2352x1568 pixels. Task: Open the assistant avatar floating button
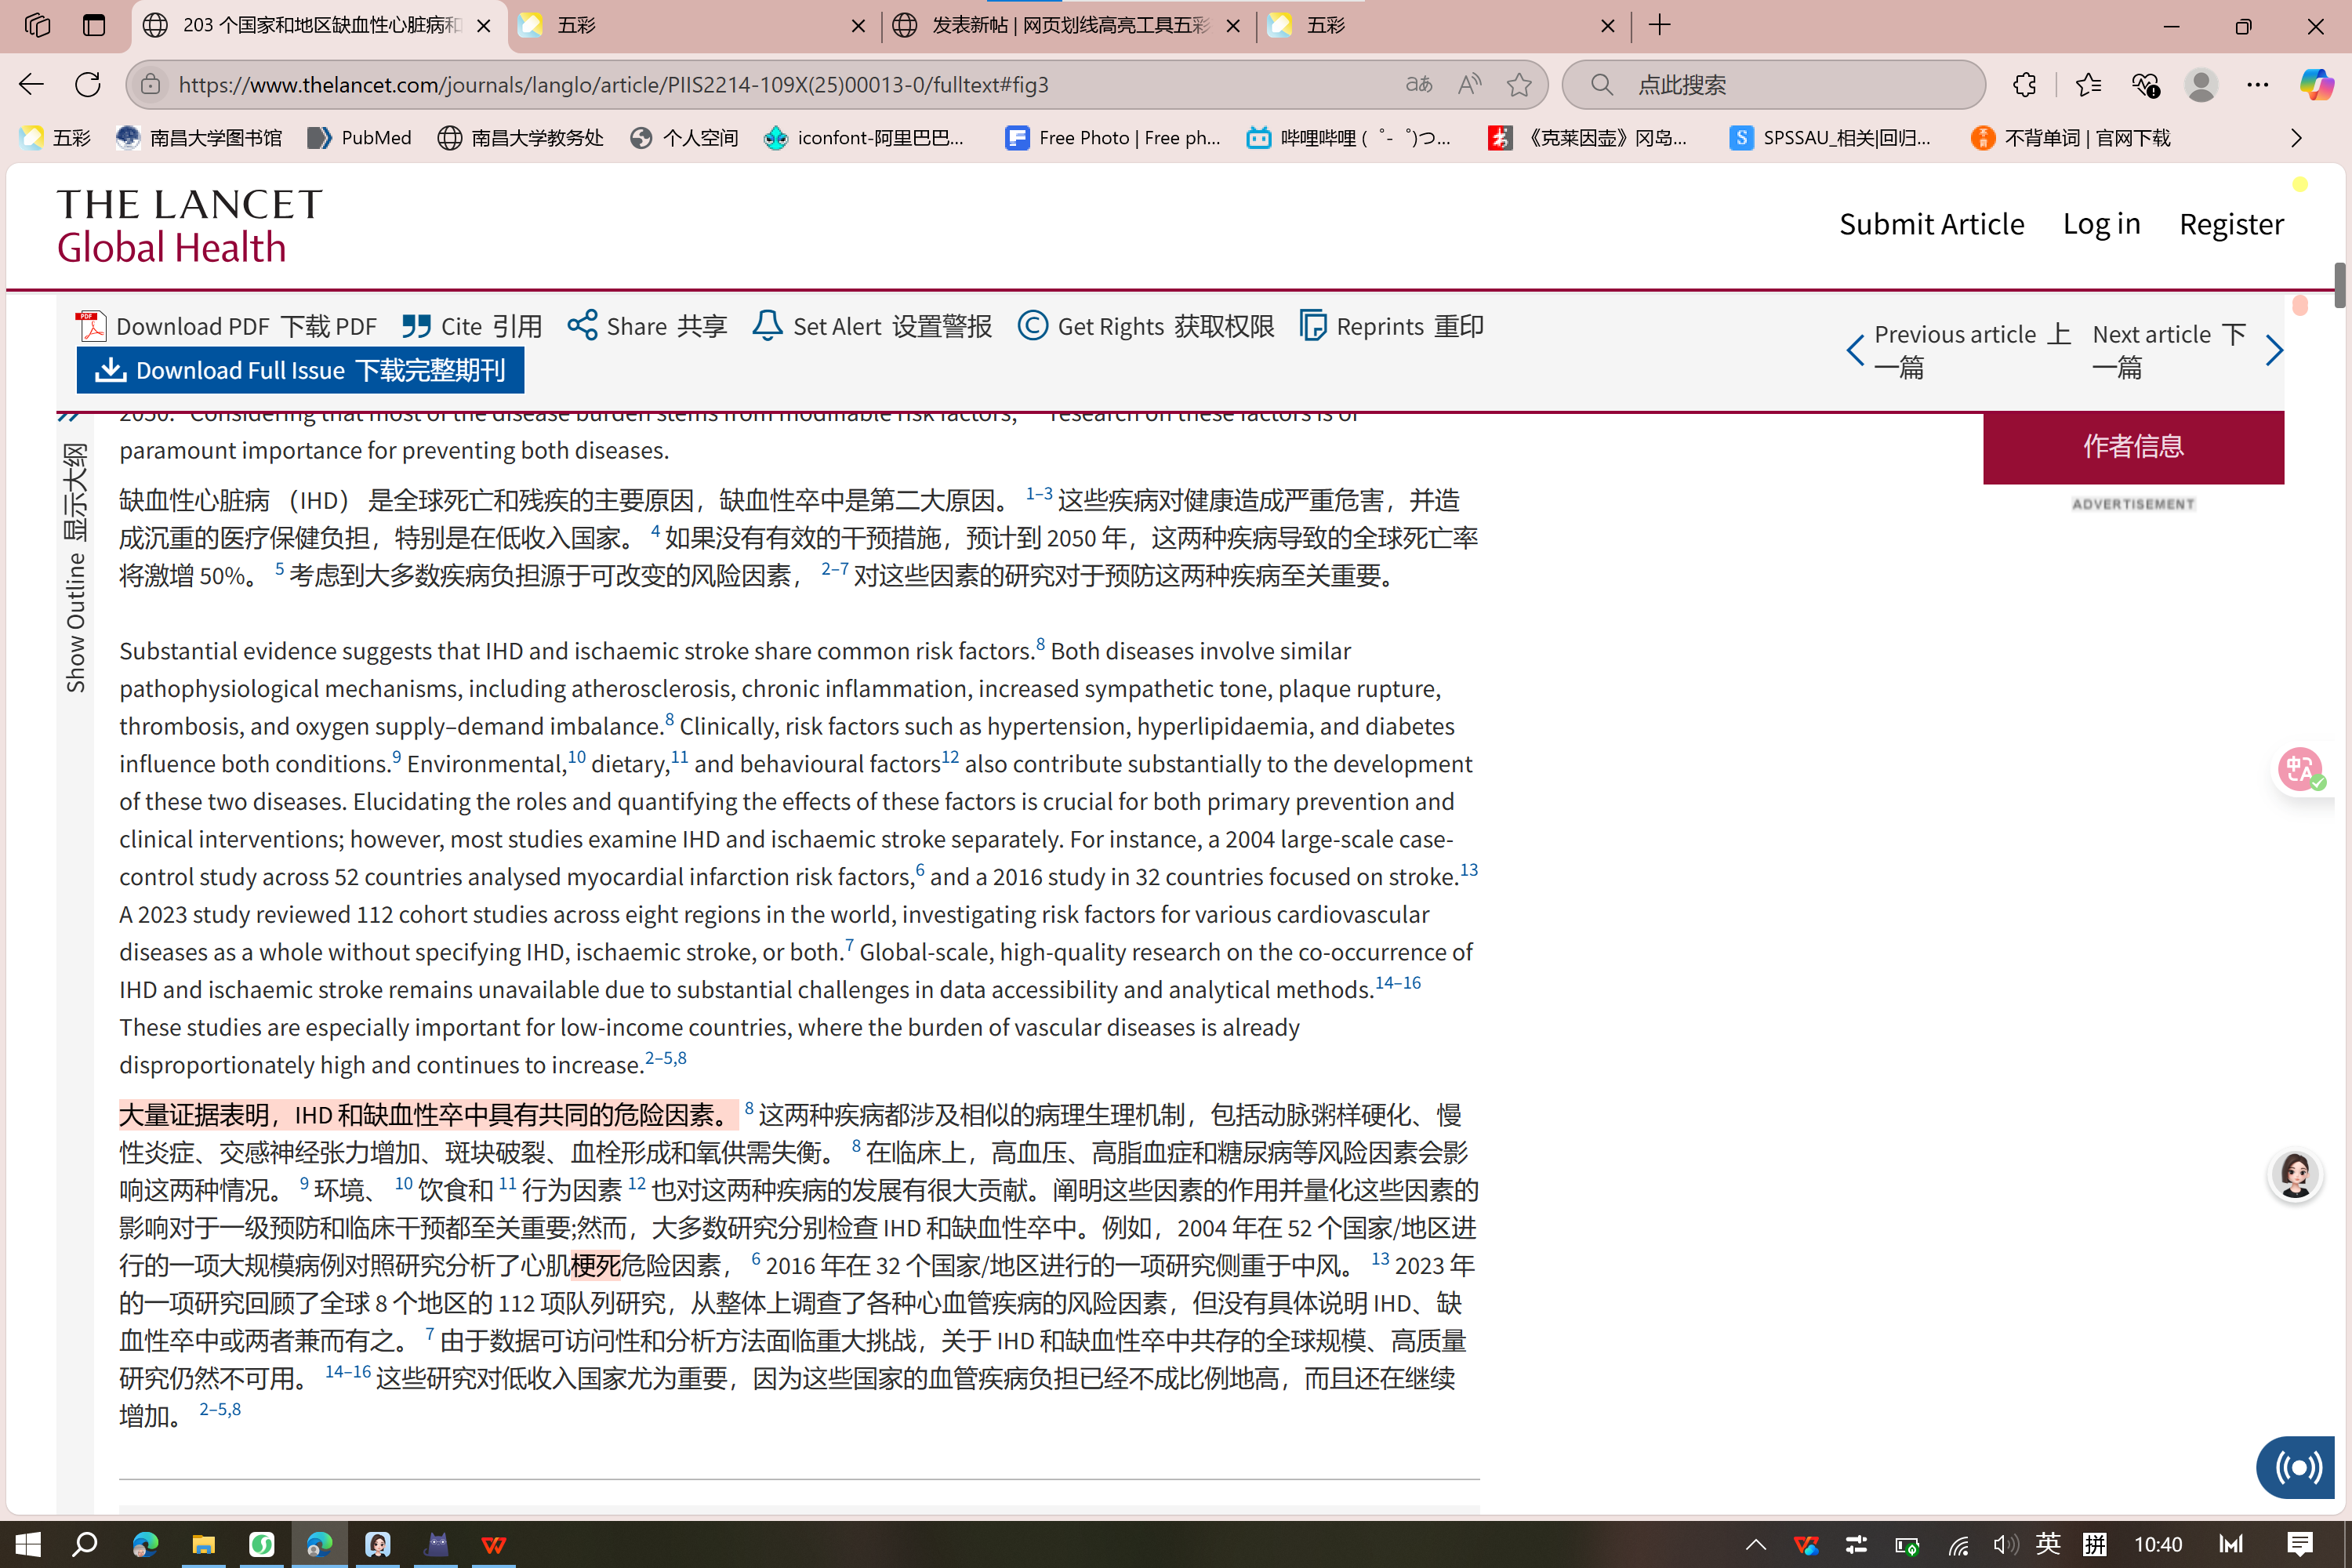(2295, 1174)
